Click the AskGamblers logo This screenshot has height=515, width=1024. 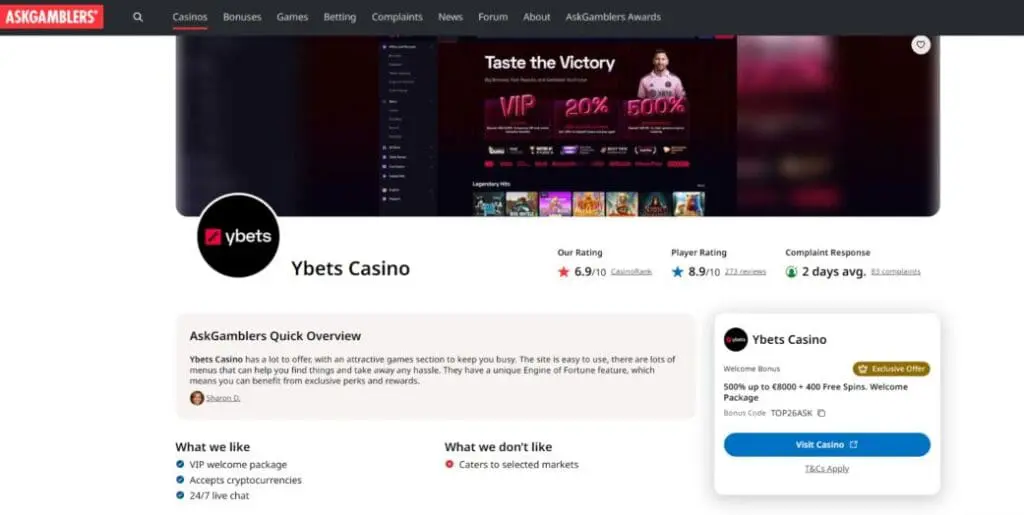[x=52, y=17]
